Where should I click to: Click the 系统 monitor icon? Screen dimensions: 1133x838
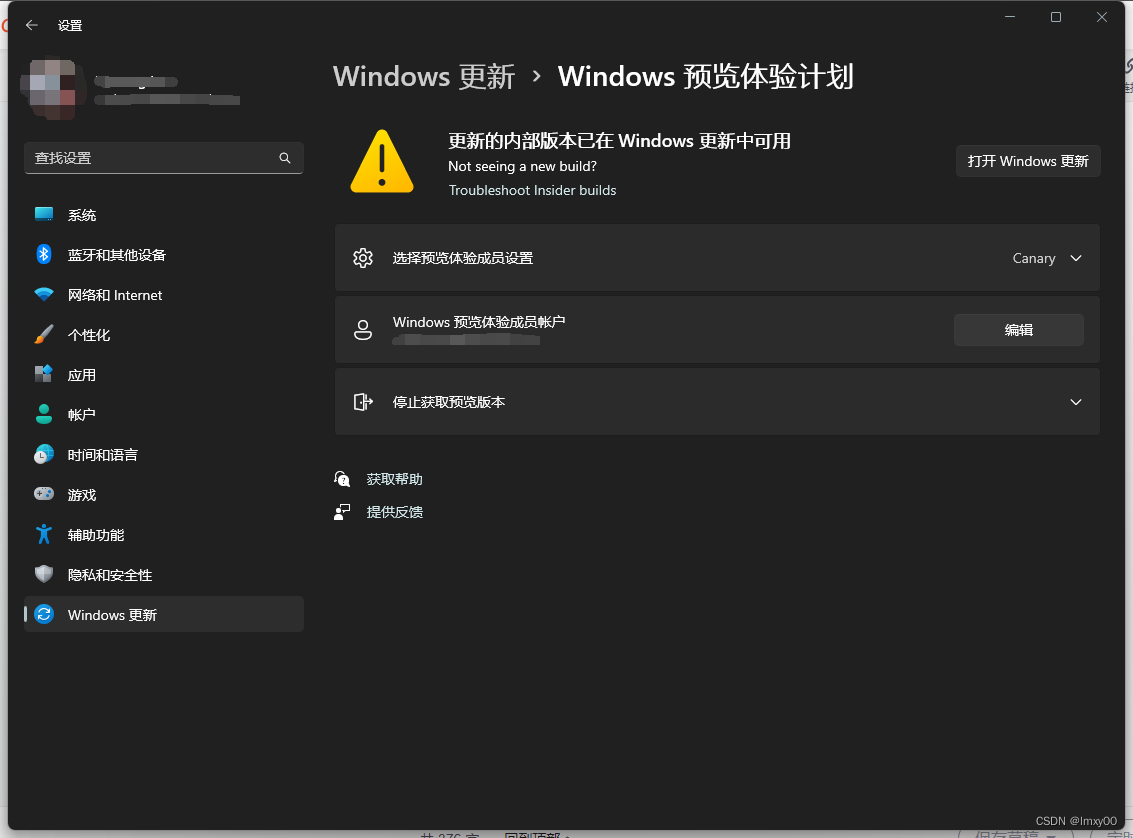[44, 215]
